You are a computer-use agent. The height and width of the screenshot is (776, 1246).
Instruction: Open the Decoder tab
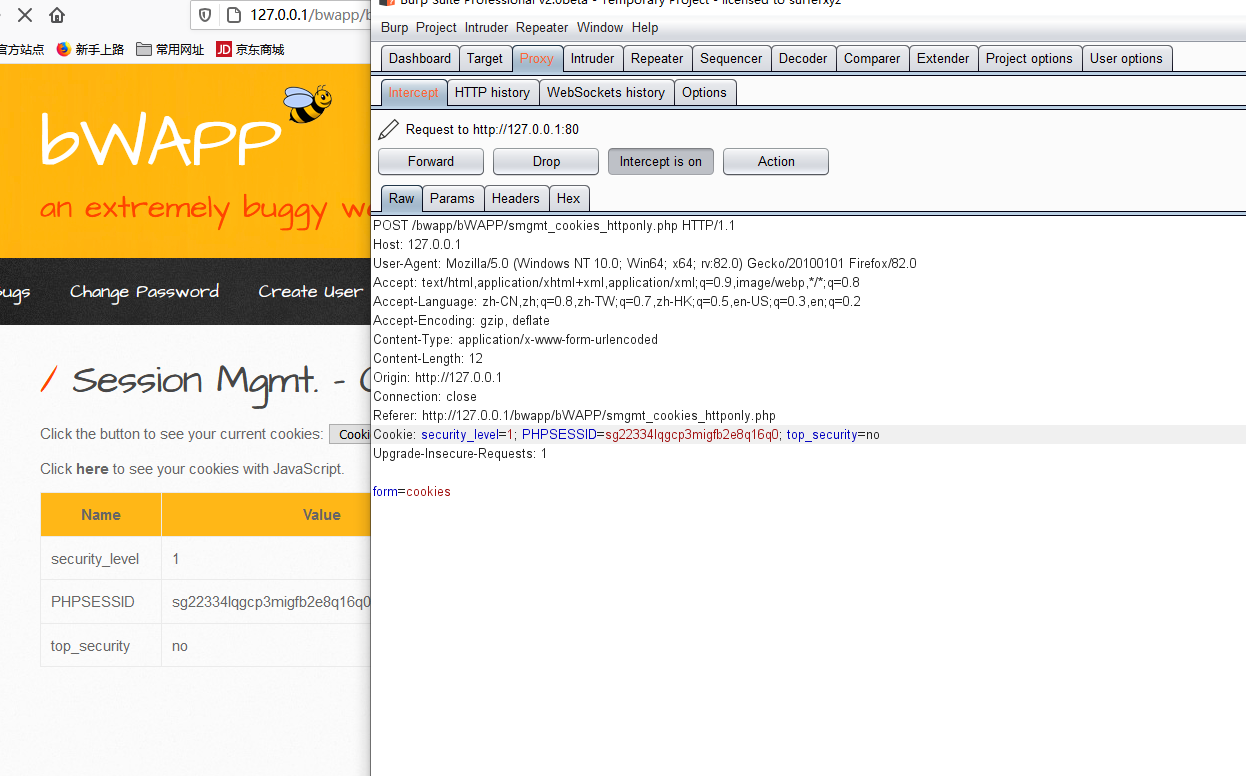point(803,58)
